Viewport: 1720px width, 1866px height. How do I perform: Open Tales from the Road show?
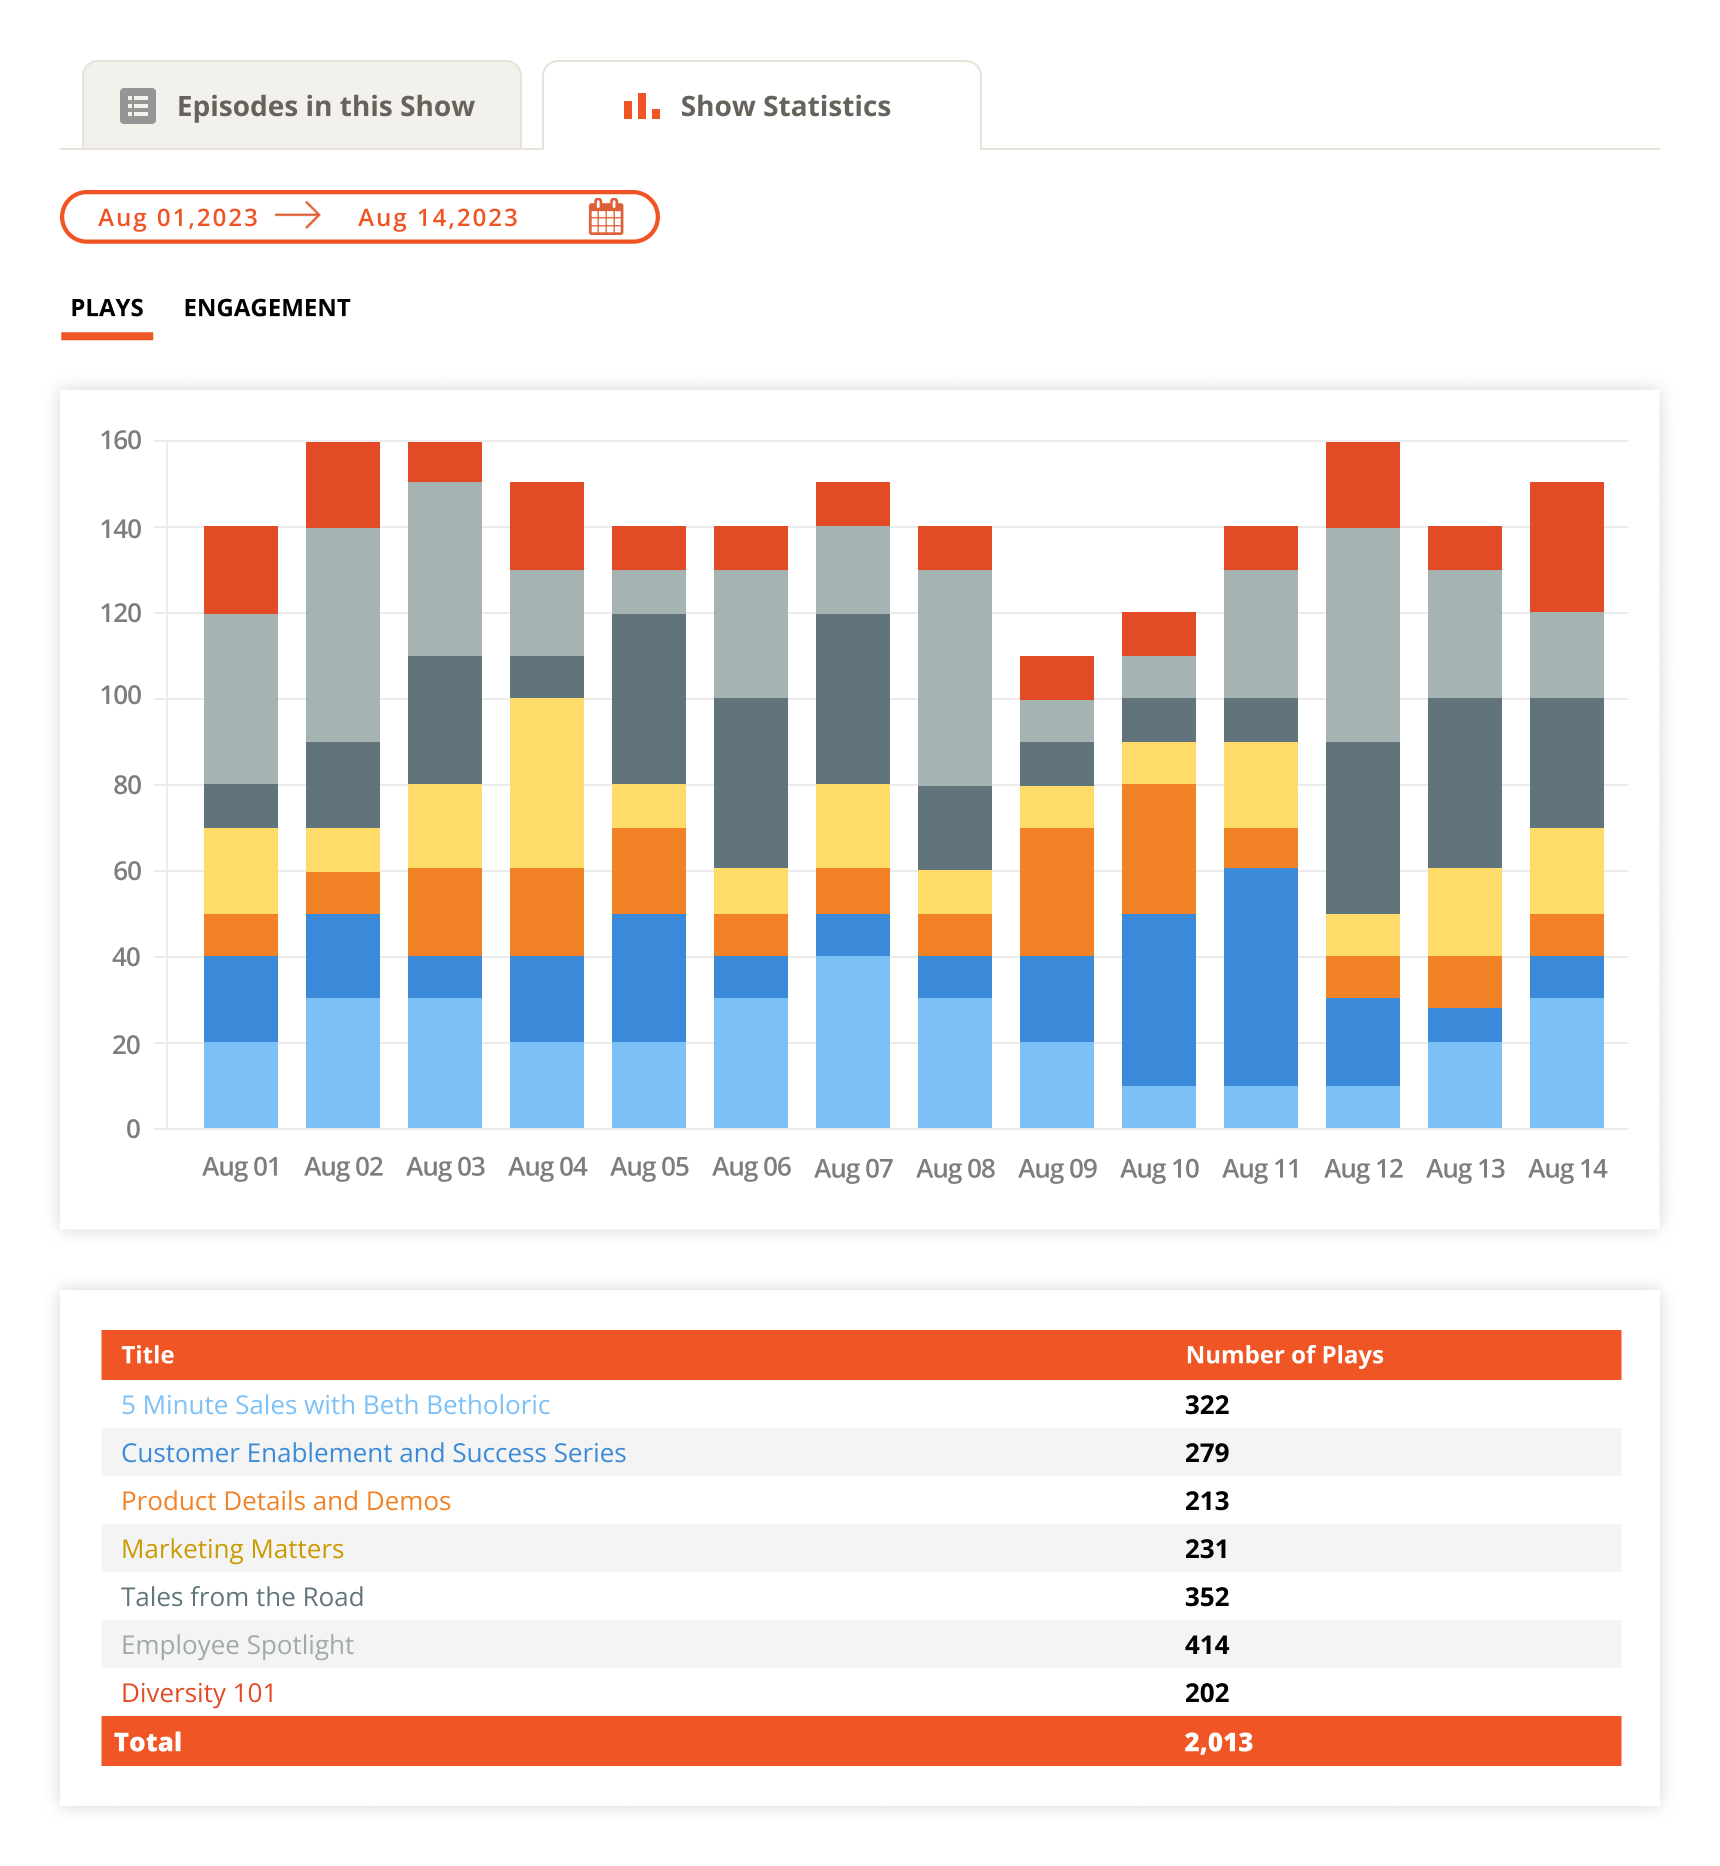point(242,1597)
